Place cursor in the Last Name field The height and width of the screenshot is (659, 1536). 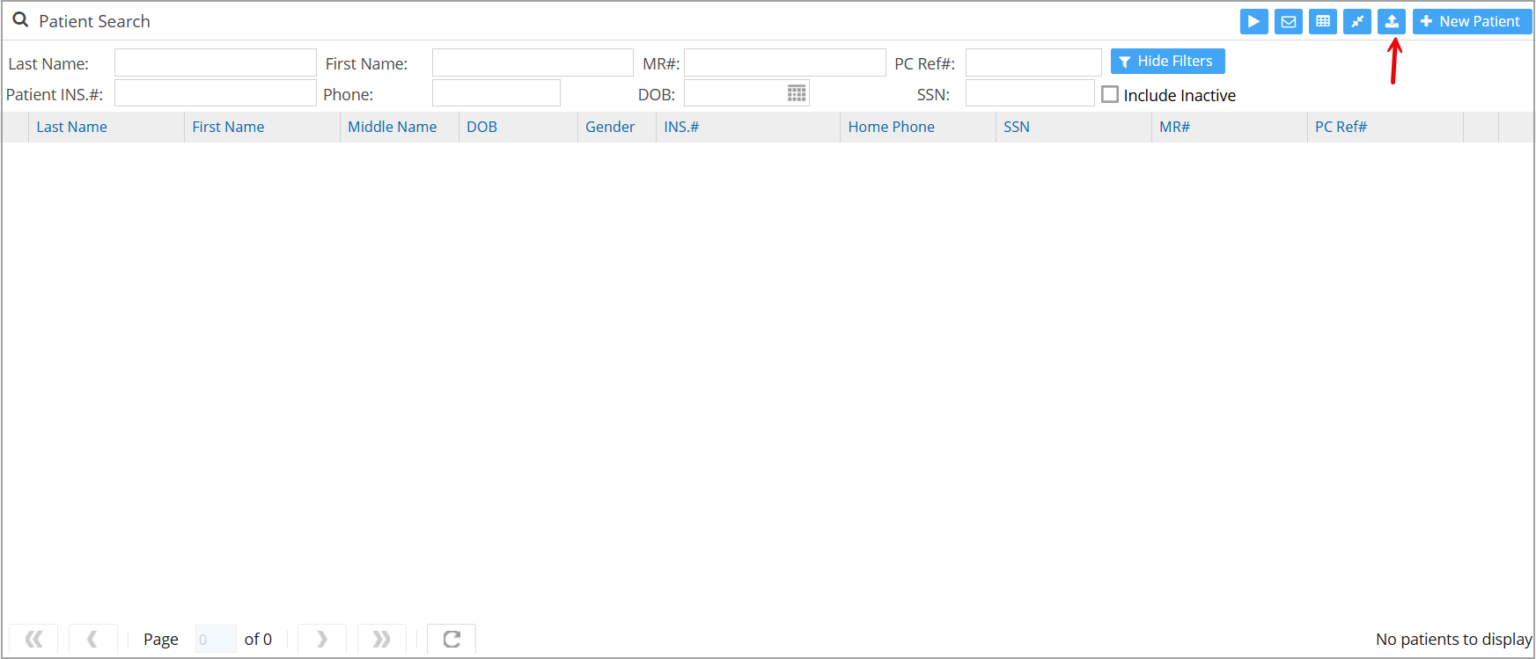click(214, 61)
